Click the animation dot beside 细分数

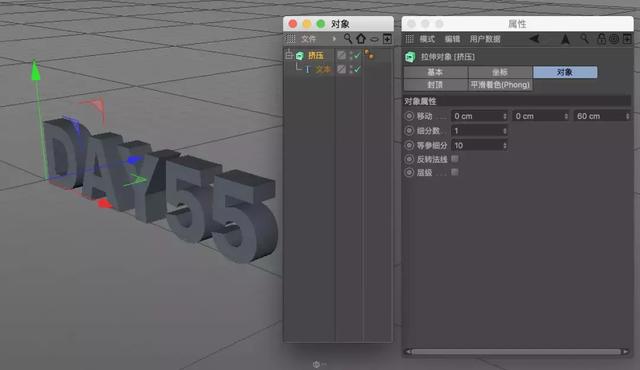[409, 131]
